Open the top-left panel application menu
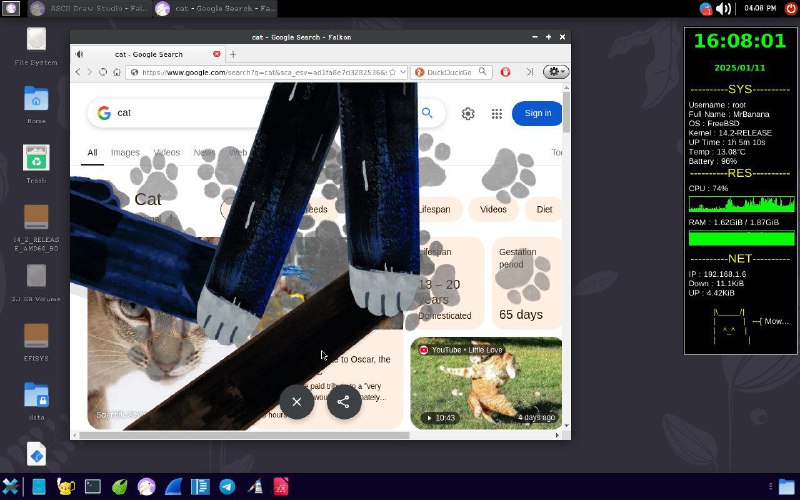 coord(11,8)
